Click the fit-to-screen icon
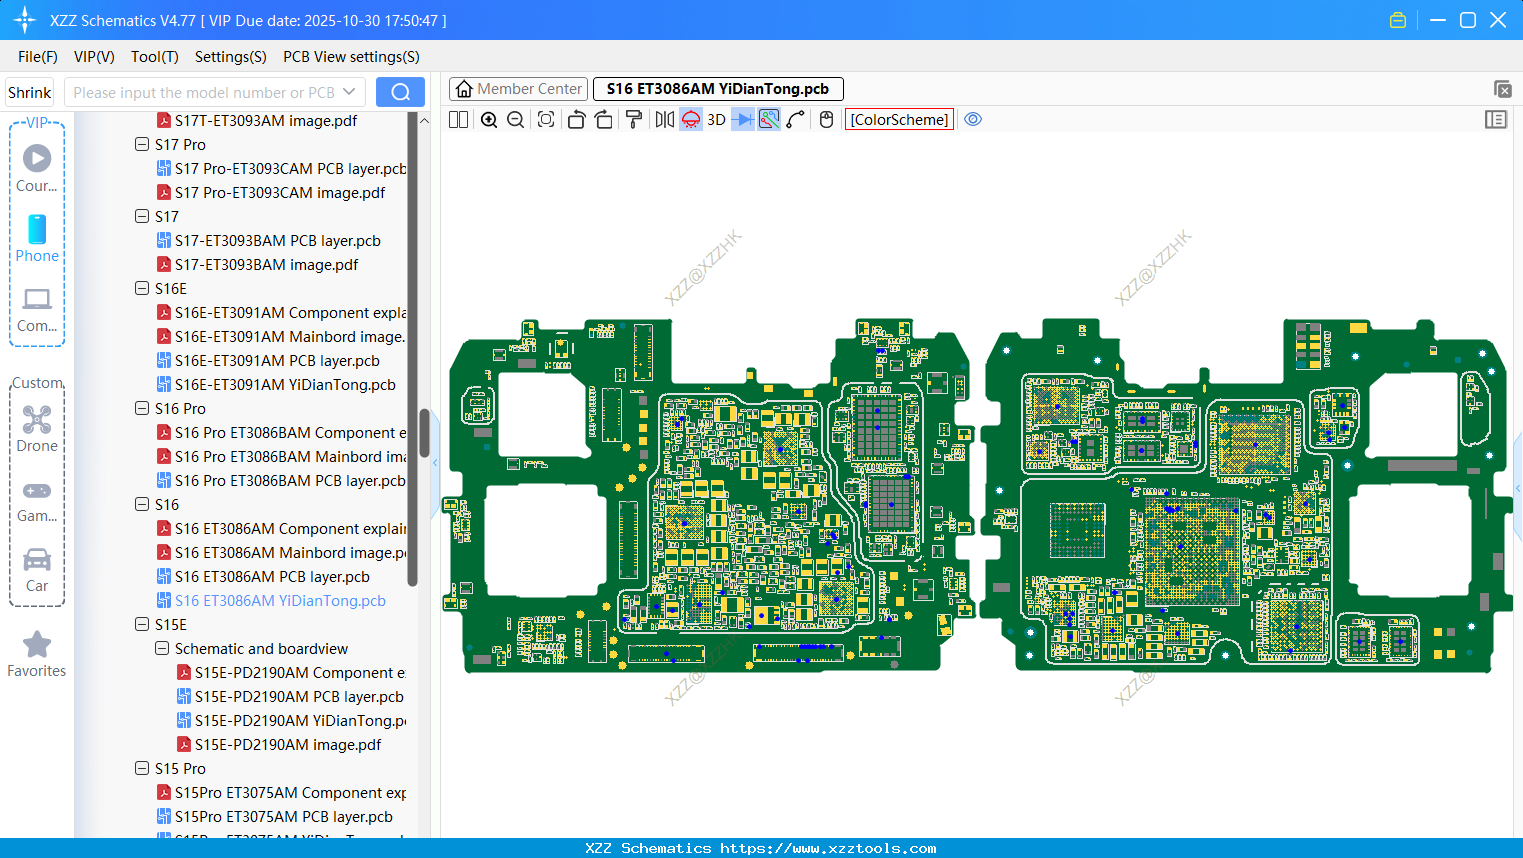The width and height of the screenshot is (1523, 858). [546, 120]
